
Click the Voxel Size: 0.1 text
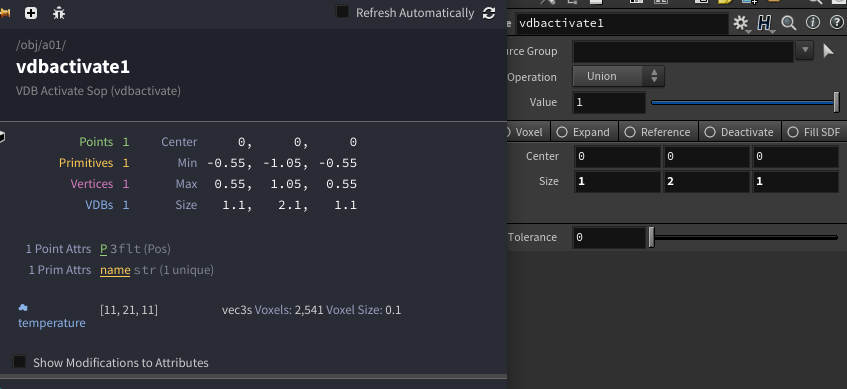[x=364, y=310]
